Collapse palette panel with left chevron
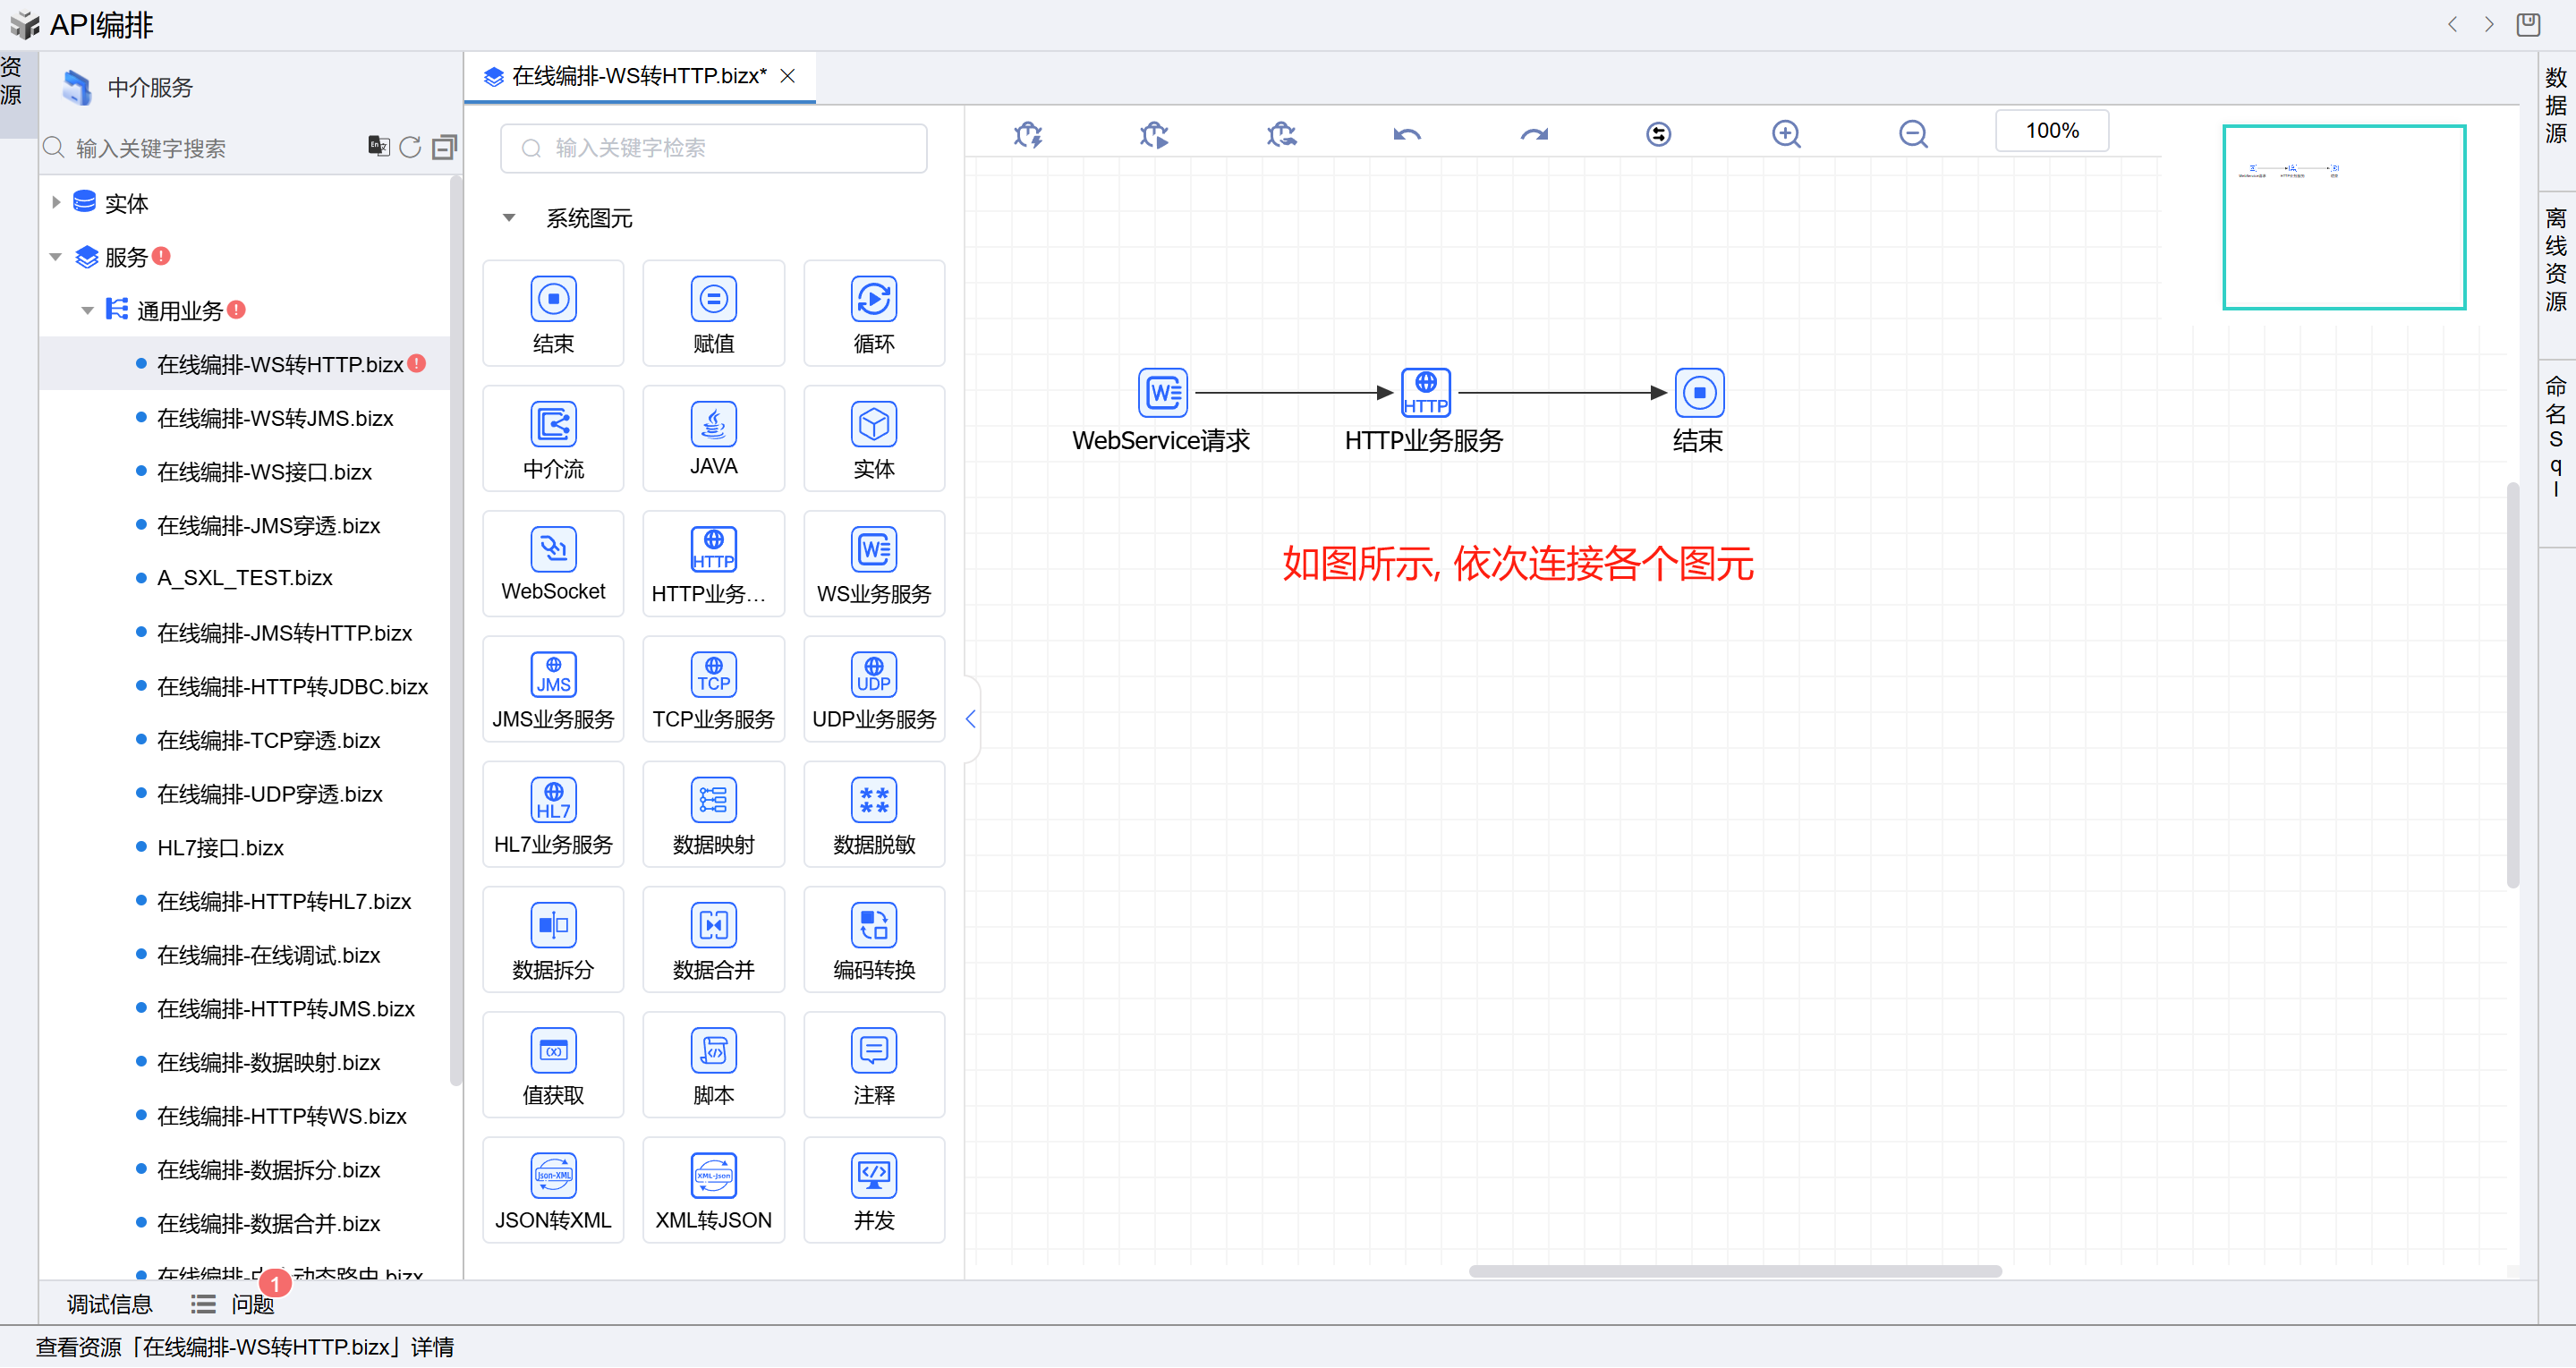This screenshot has width=2576, height=1368. pos(970,719)
